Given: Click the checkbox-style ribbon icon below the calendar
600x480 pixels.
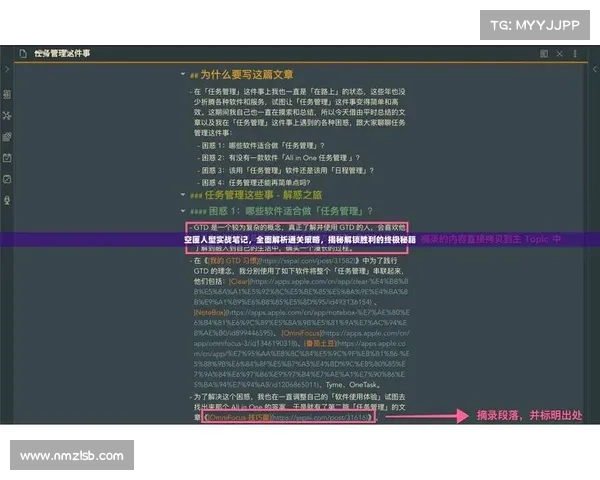Looking at the screenshot, I should tap(7, 179).
